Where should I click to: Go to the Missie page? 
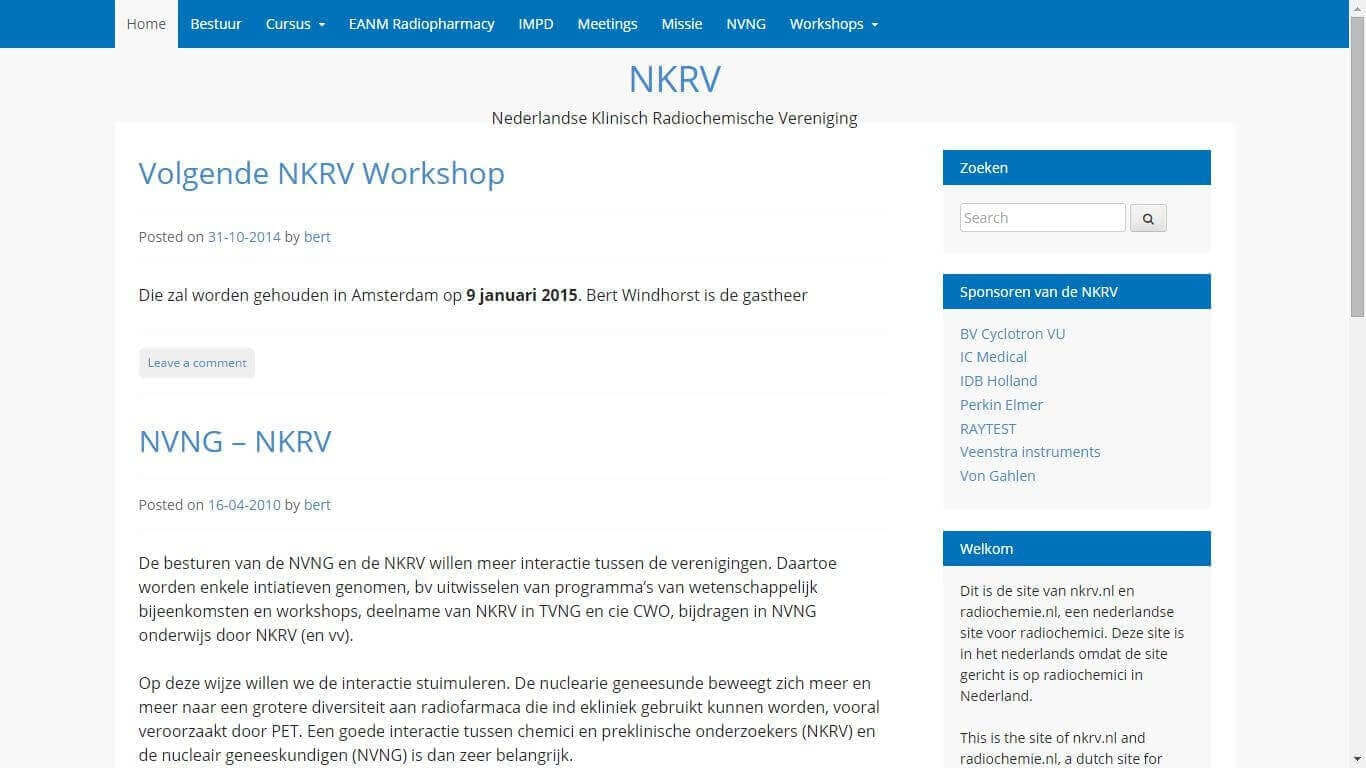pyautogui.click(x=681, y=24)
